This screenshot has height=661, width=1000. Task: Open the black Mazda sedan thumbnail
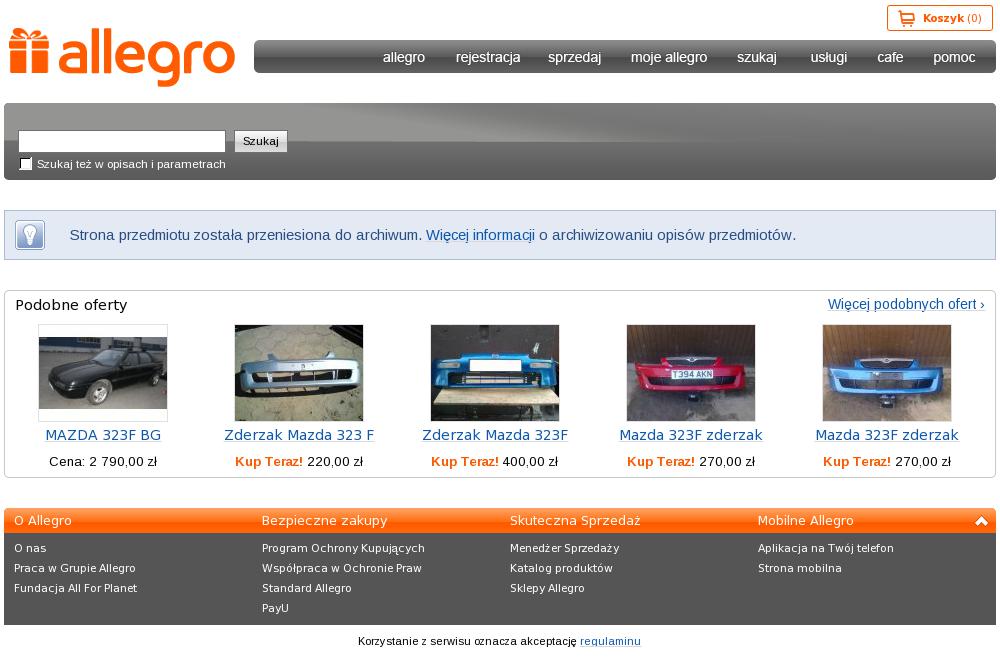coord(103,373)
